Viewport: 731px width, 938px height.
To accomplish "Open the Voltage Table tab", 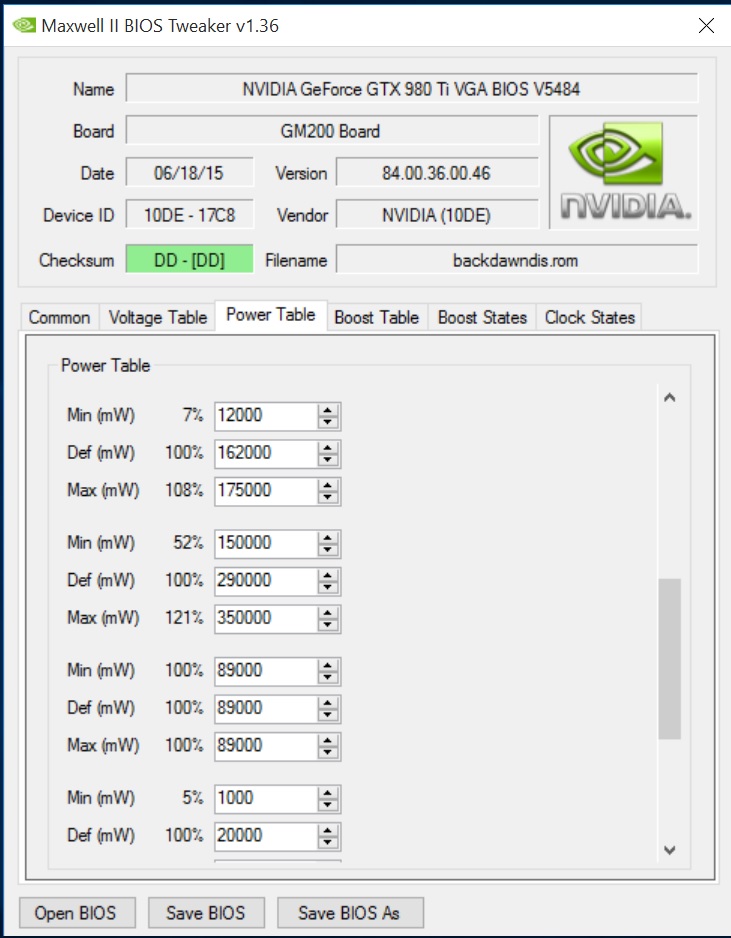I will click(158, 317).
